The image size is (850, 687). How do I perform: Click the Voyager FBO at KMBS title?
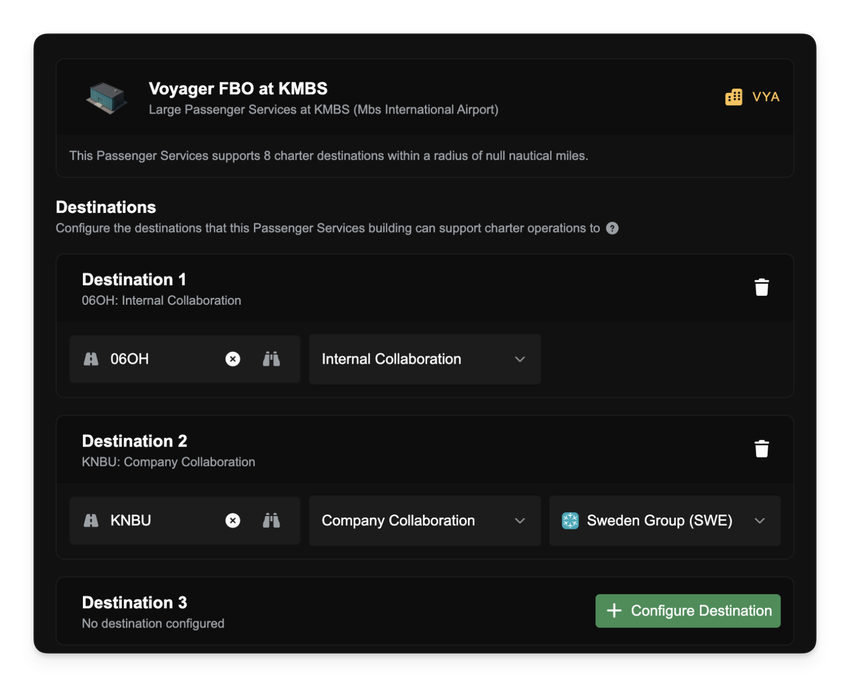[x=238, y=89]
